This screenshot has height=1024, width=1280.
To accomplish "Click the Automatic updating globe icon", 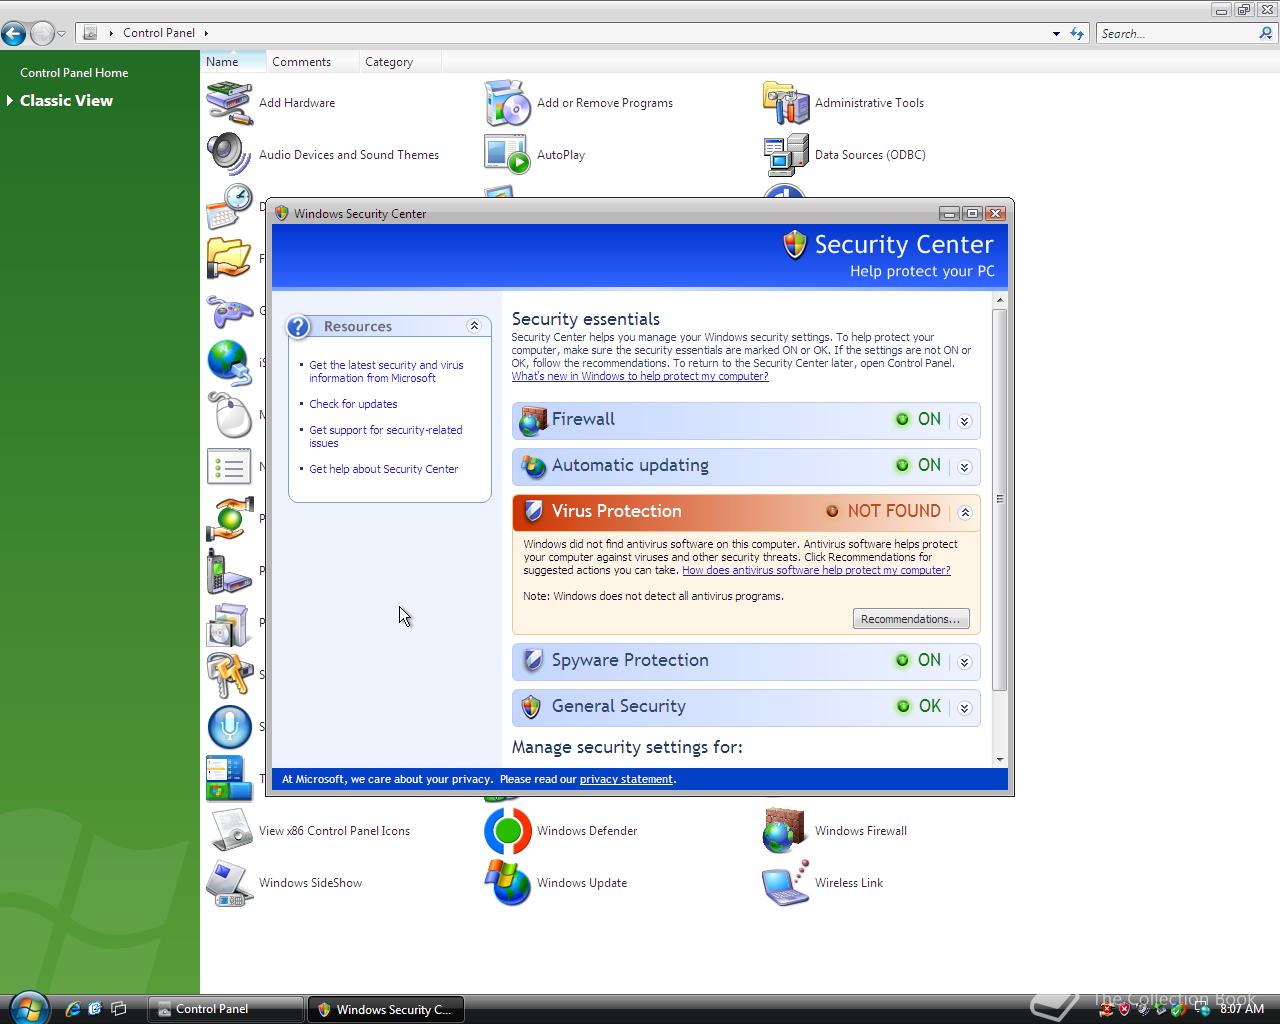I will click(533, 466).
